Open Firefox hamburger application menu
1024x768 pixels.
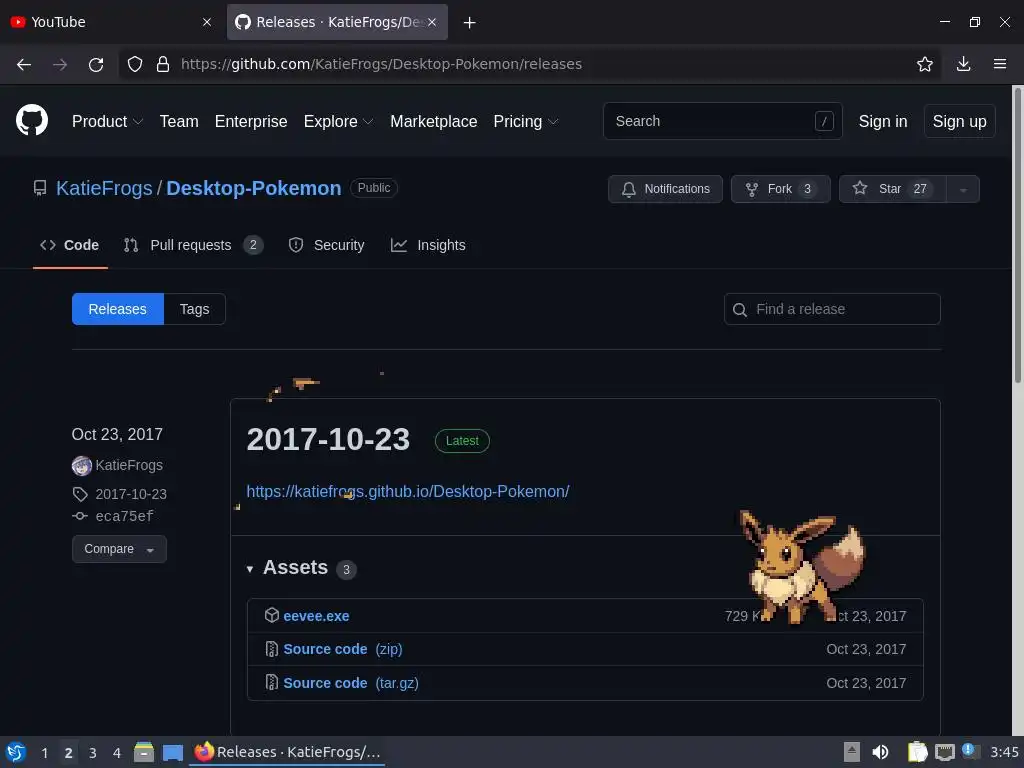[1000, 64]
